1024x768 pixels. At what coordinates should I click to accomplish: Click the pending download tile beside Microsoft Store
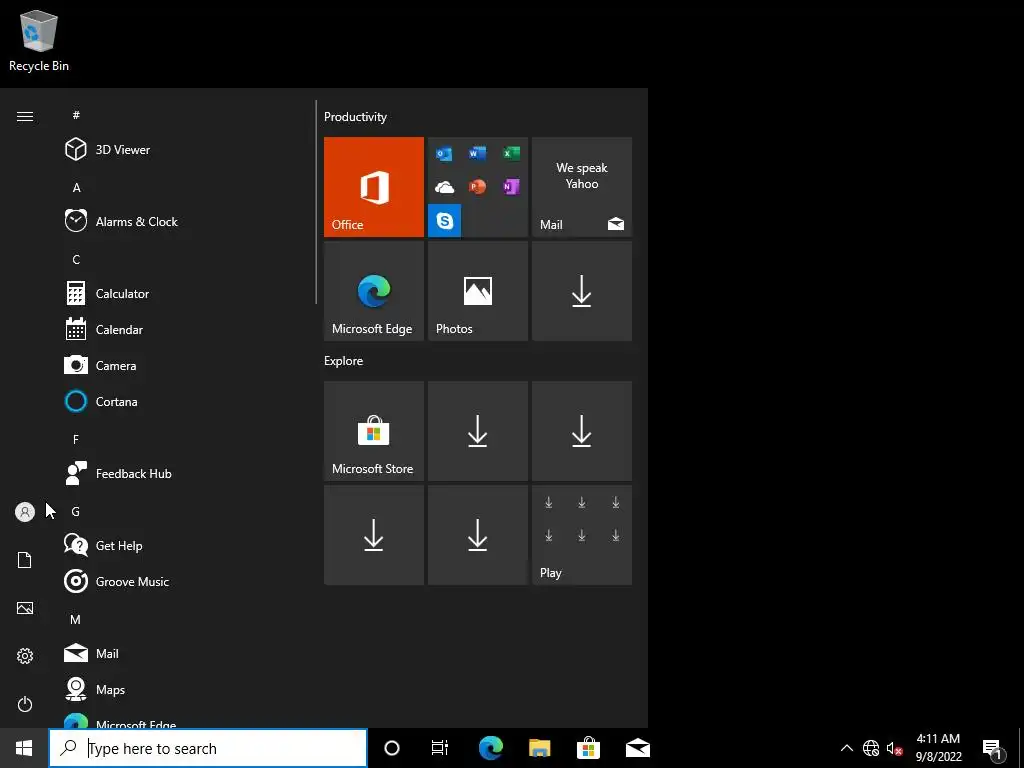coord(478,431)
